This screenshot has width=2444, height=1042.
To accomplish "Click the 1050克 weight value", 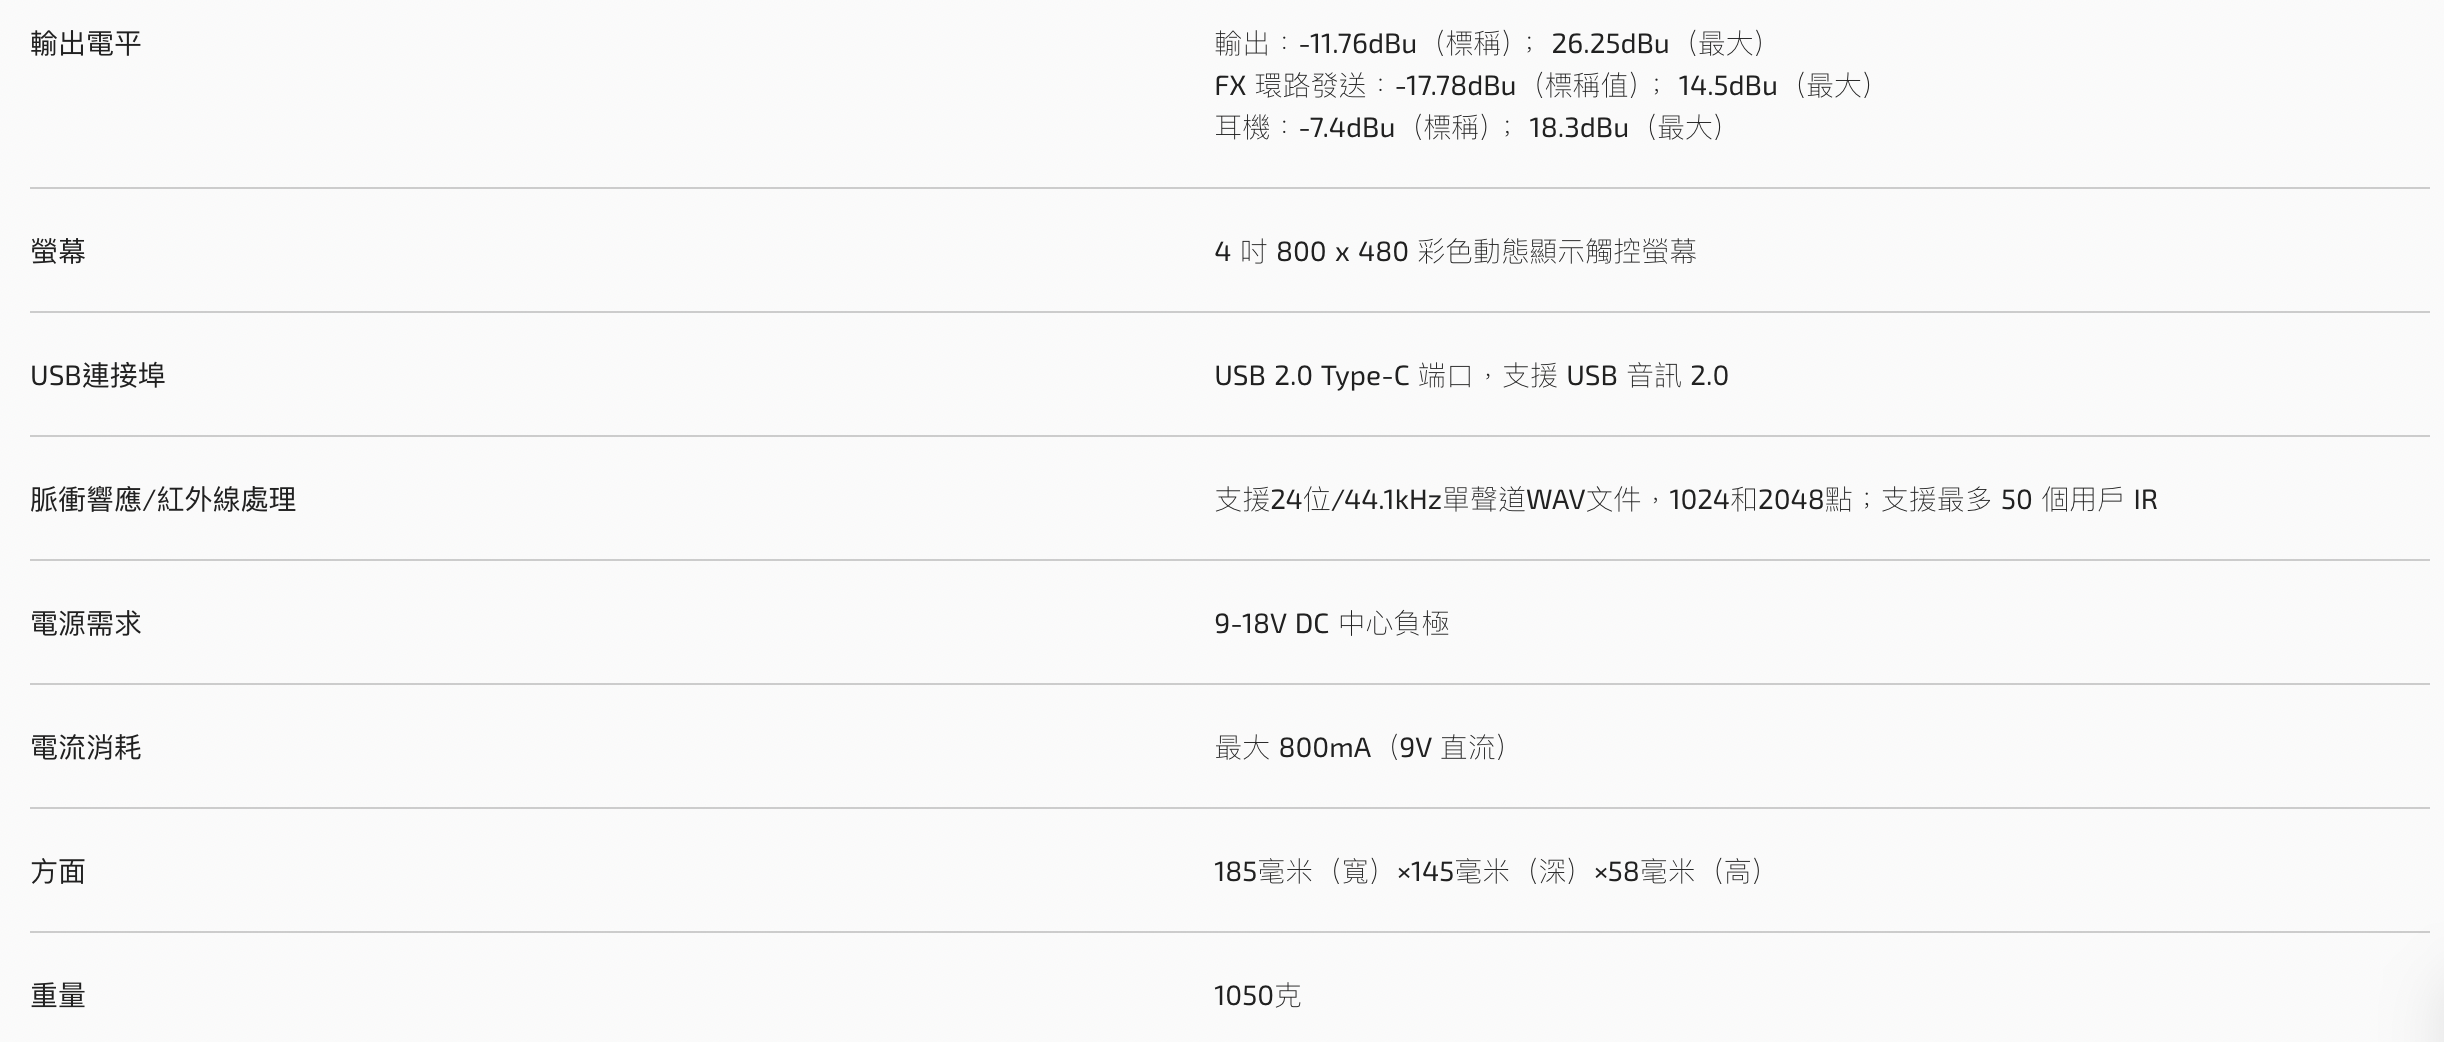I will click(x=1257, y=995).
